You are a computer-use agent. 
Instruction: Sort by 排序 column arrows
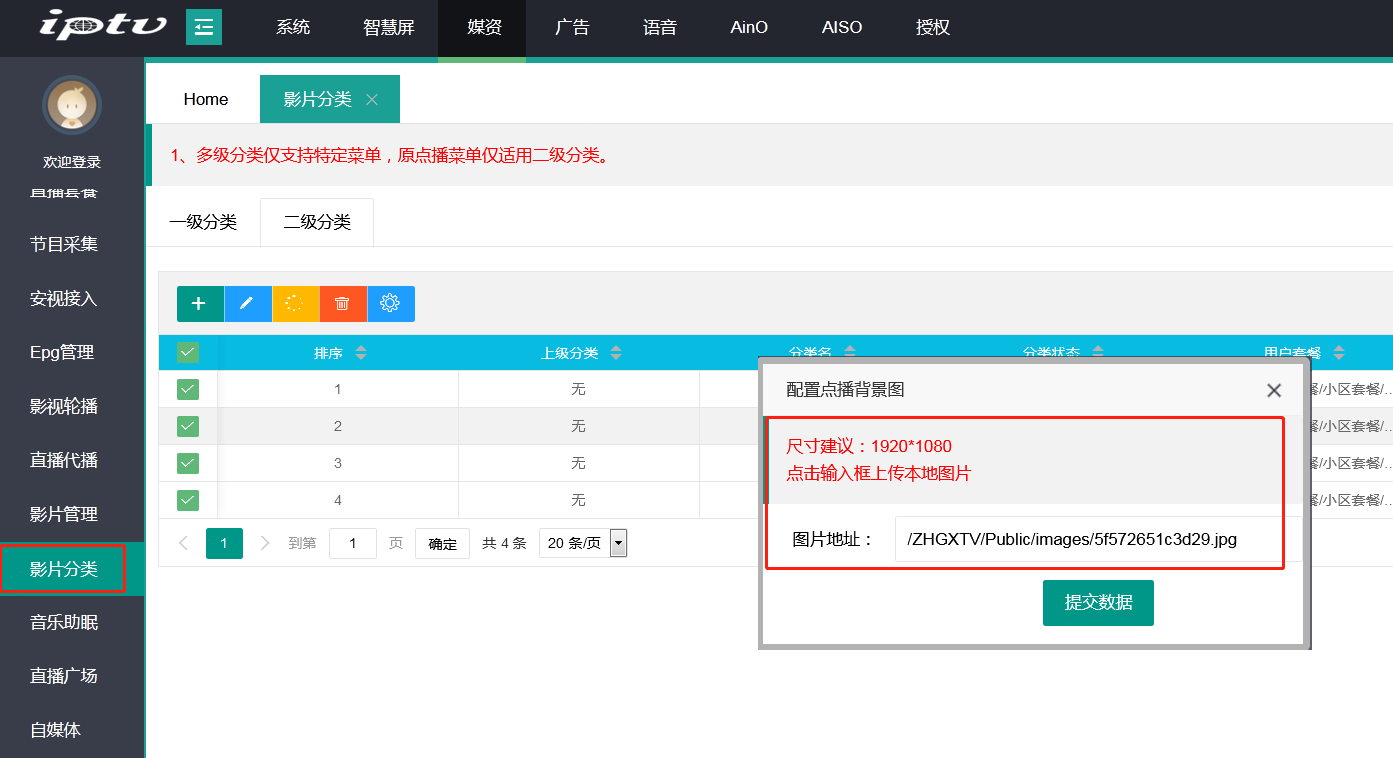[361, 353]
